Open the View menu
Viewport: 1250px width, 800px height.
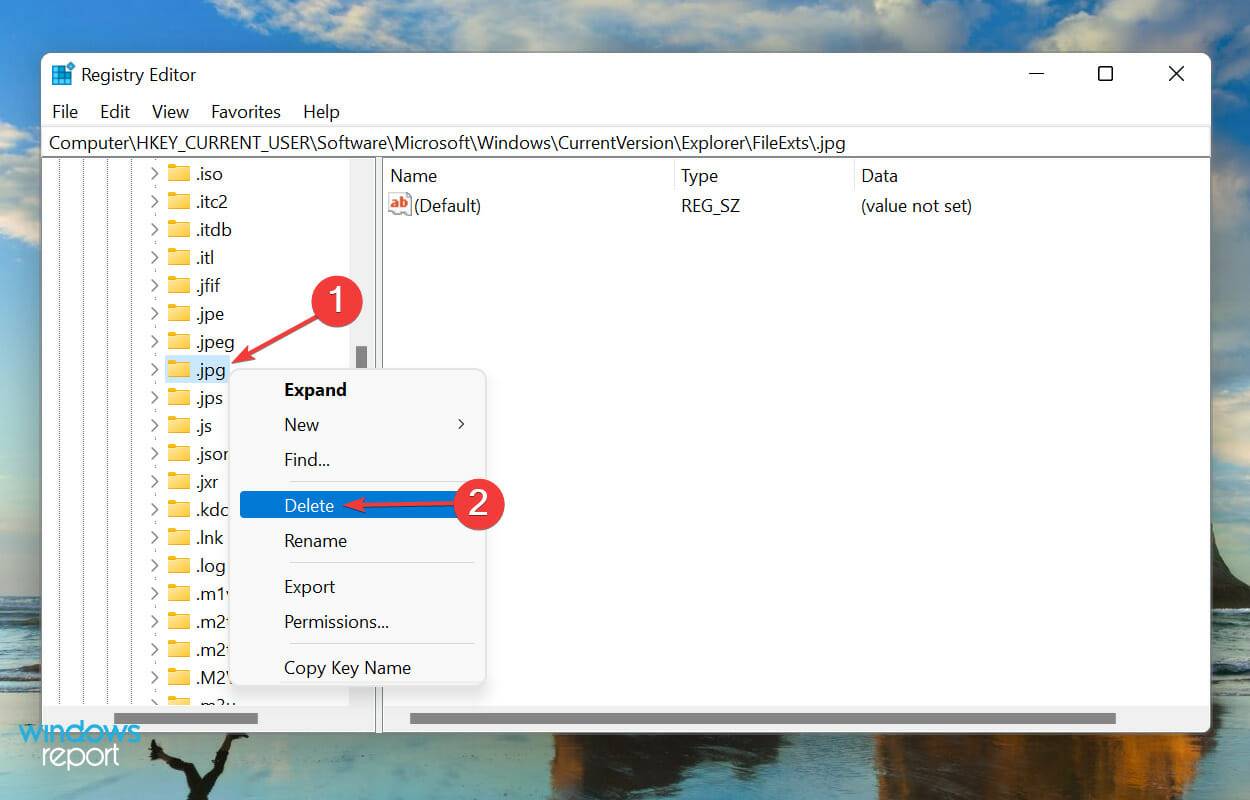170,111
